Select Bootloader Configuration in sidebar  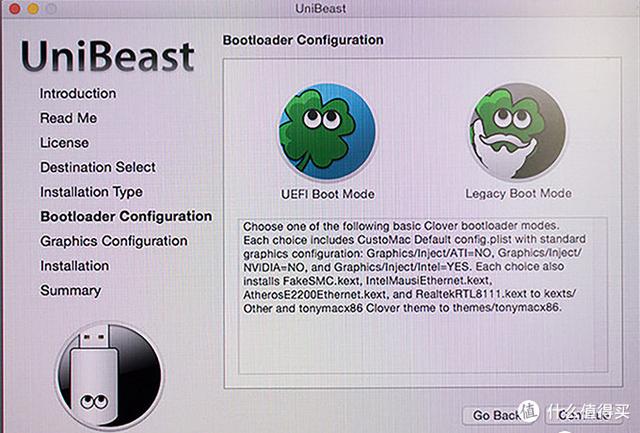tap(126, 216)
